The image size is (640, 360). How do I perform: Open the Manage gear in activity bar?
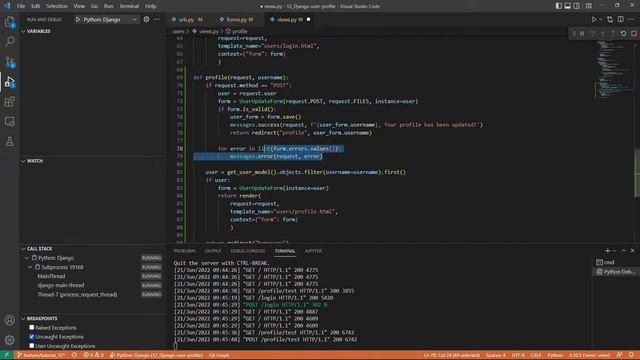coord(9,340)
